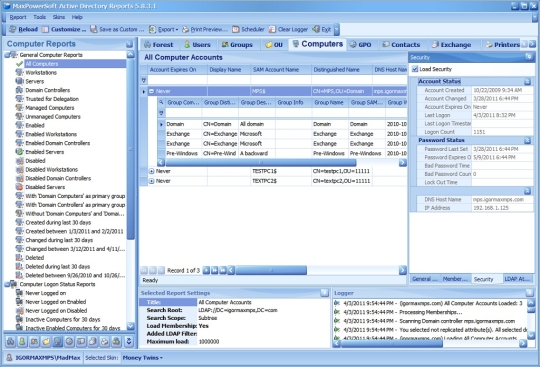Open the General tab in details pane

pos(424,279)
